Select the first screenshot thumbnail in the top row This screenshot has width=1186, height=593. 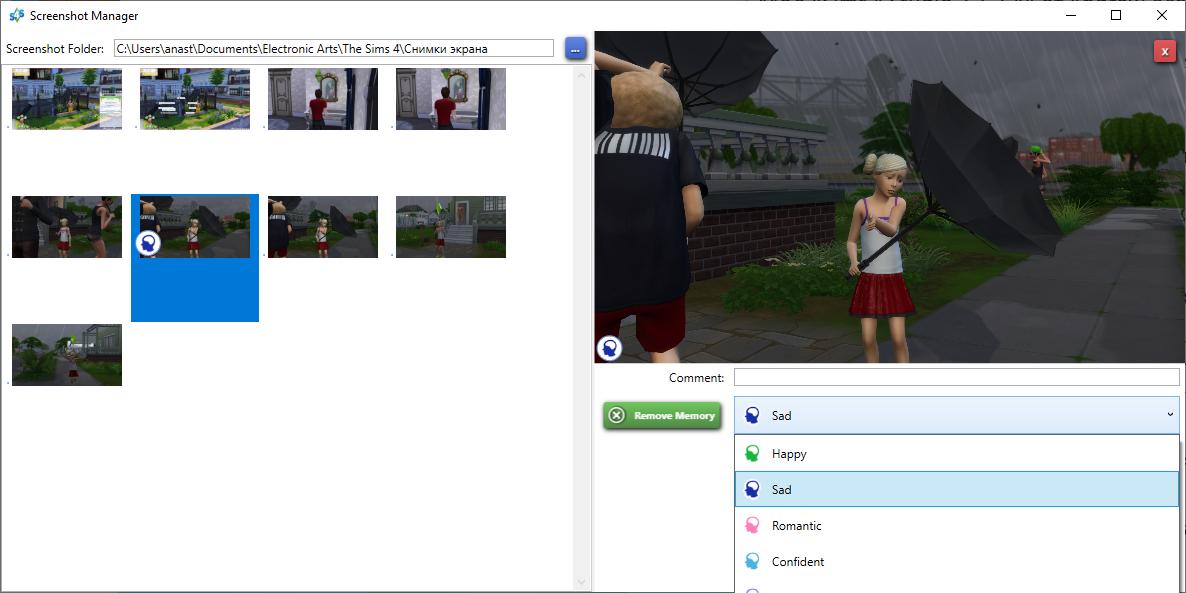pyautogui.click(x=67, y=99)
